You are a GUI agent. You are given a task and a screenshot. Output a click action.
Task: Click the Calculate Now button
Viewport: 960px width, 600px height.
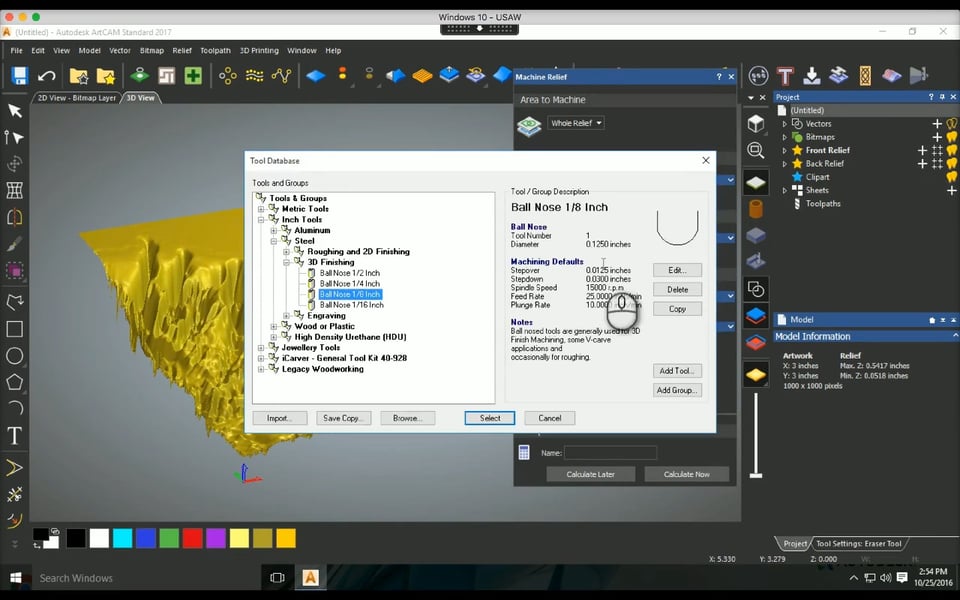click(x=687, y=474)
